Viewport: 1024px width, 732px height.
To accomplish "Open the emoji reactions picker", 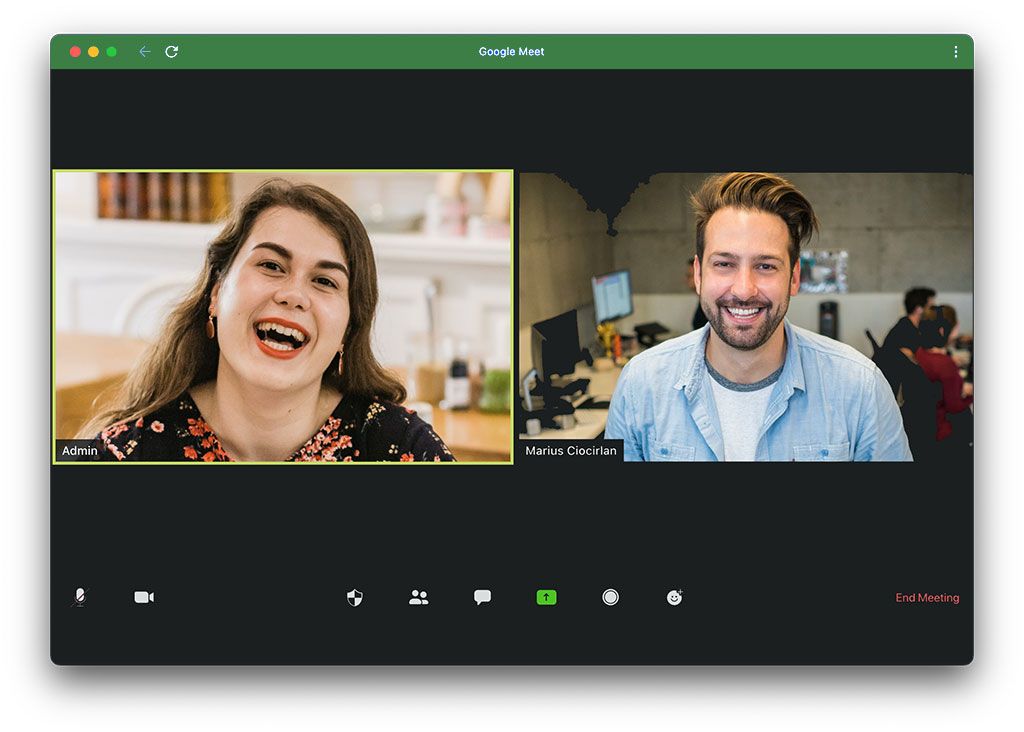I will click(675, 597).
